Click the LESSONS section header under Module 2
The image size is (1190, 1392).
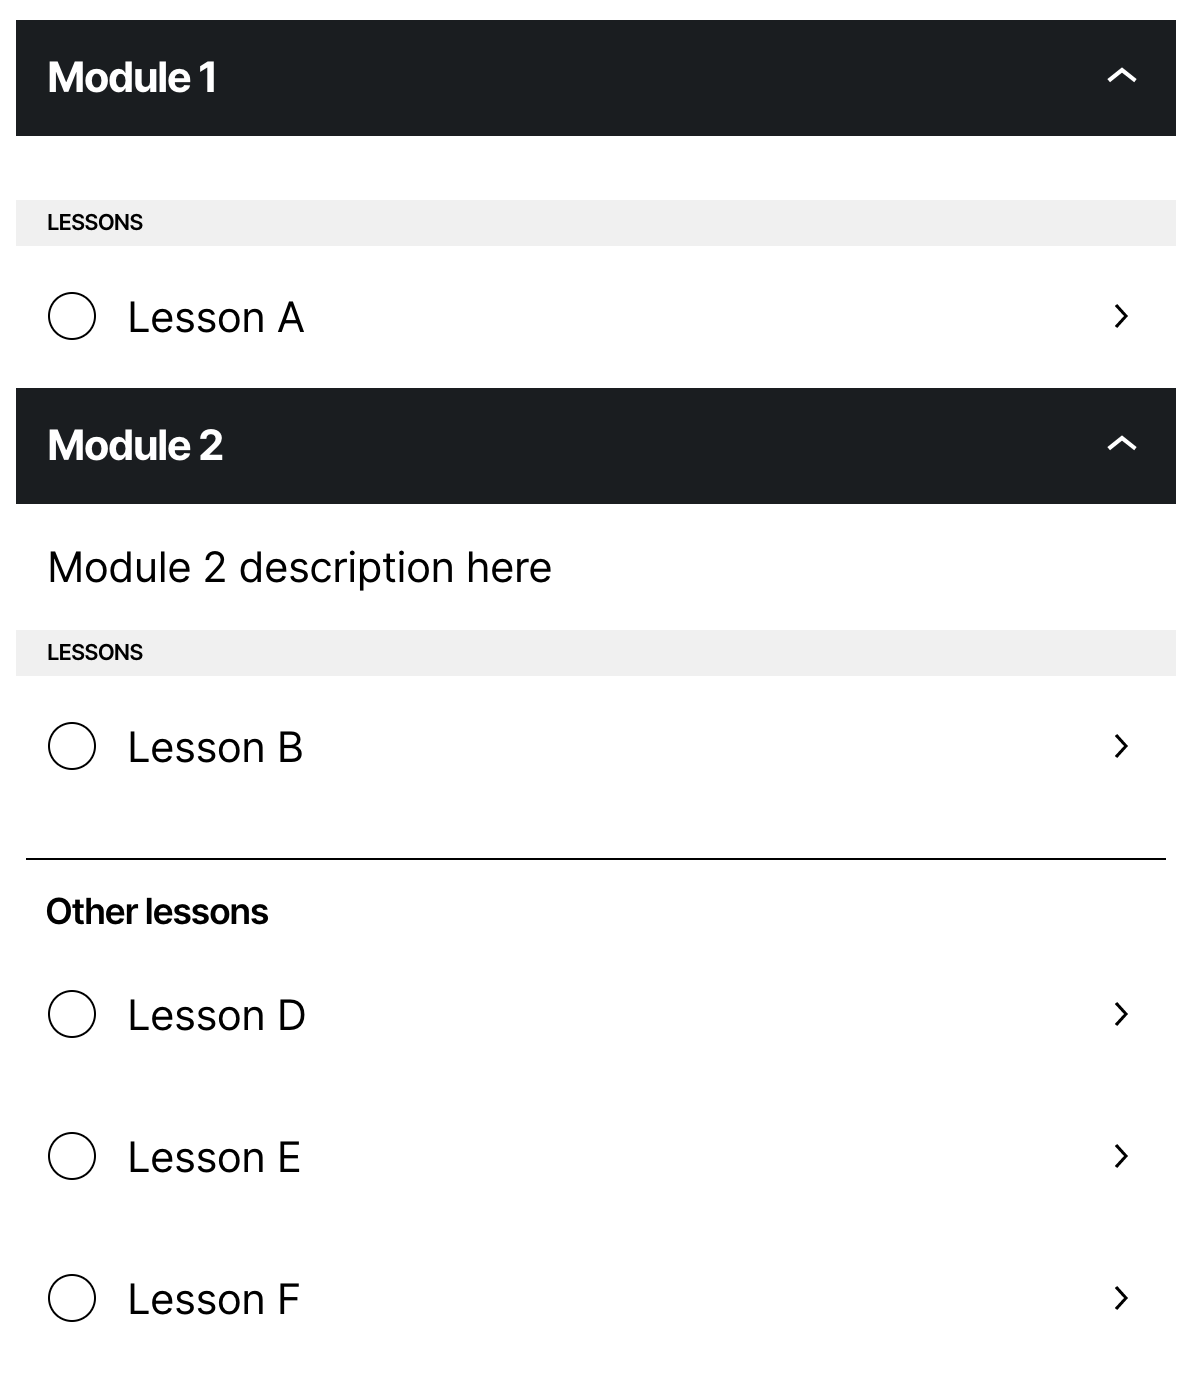click(x=95, y=651)
